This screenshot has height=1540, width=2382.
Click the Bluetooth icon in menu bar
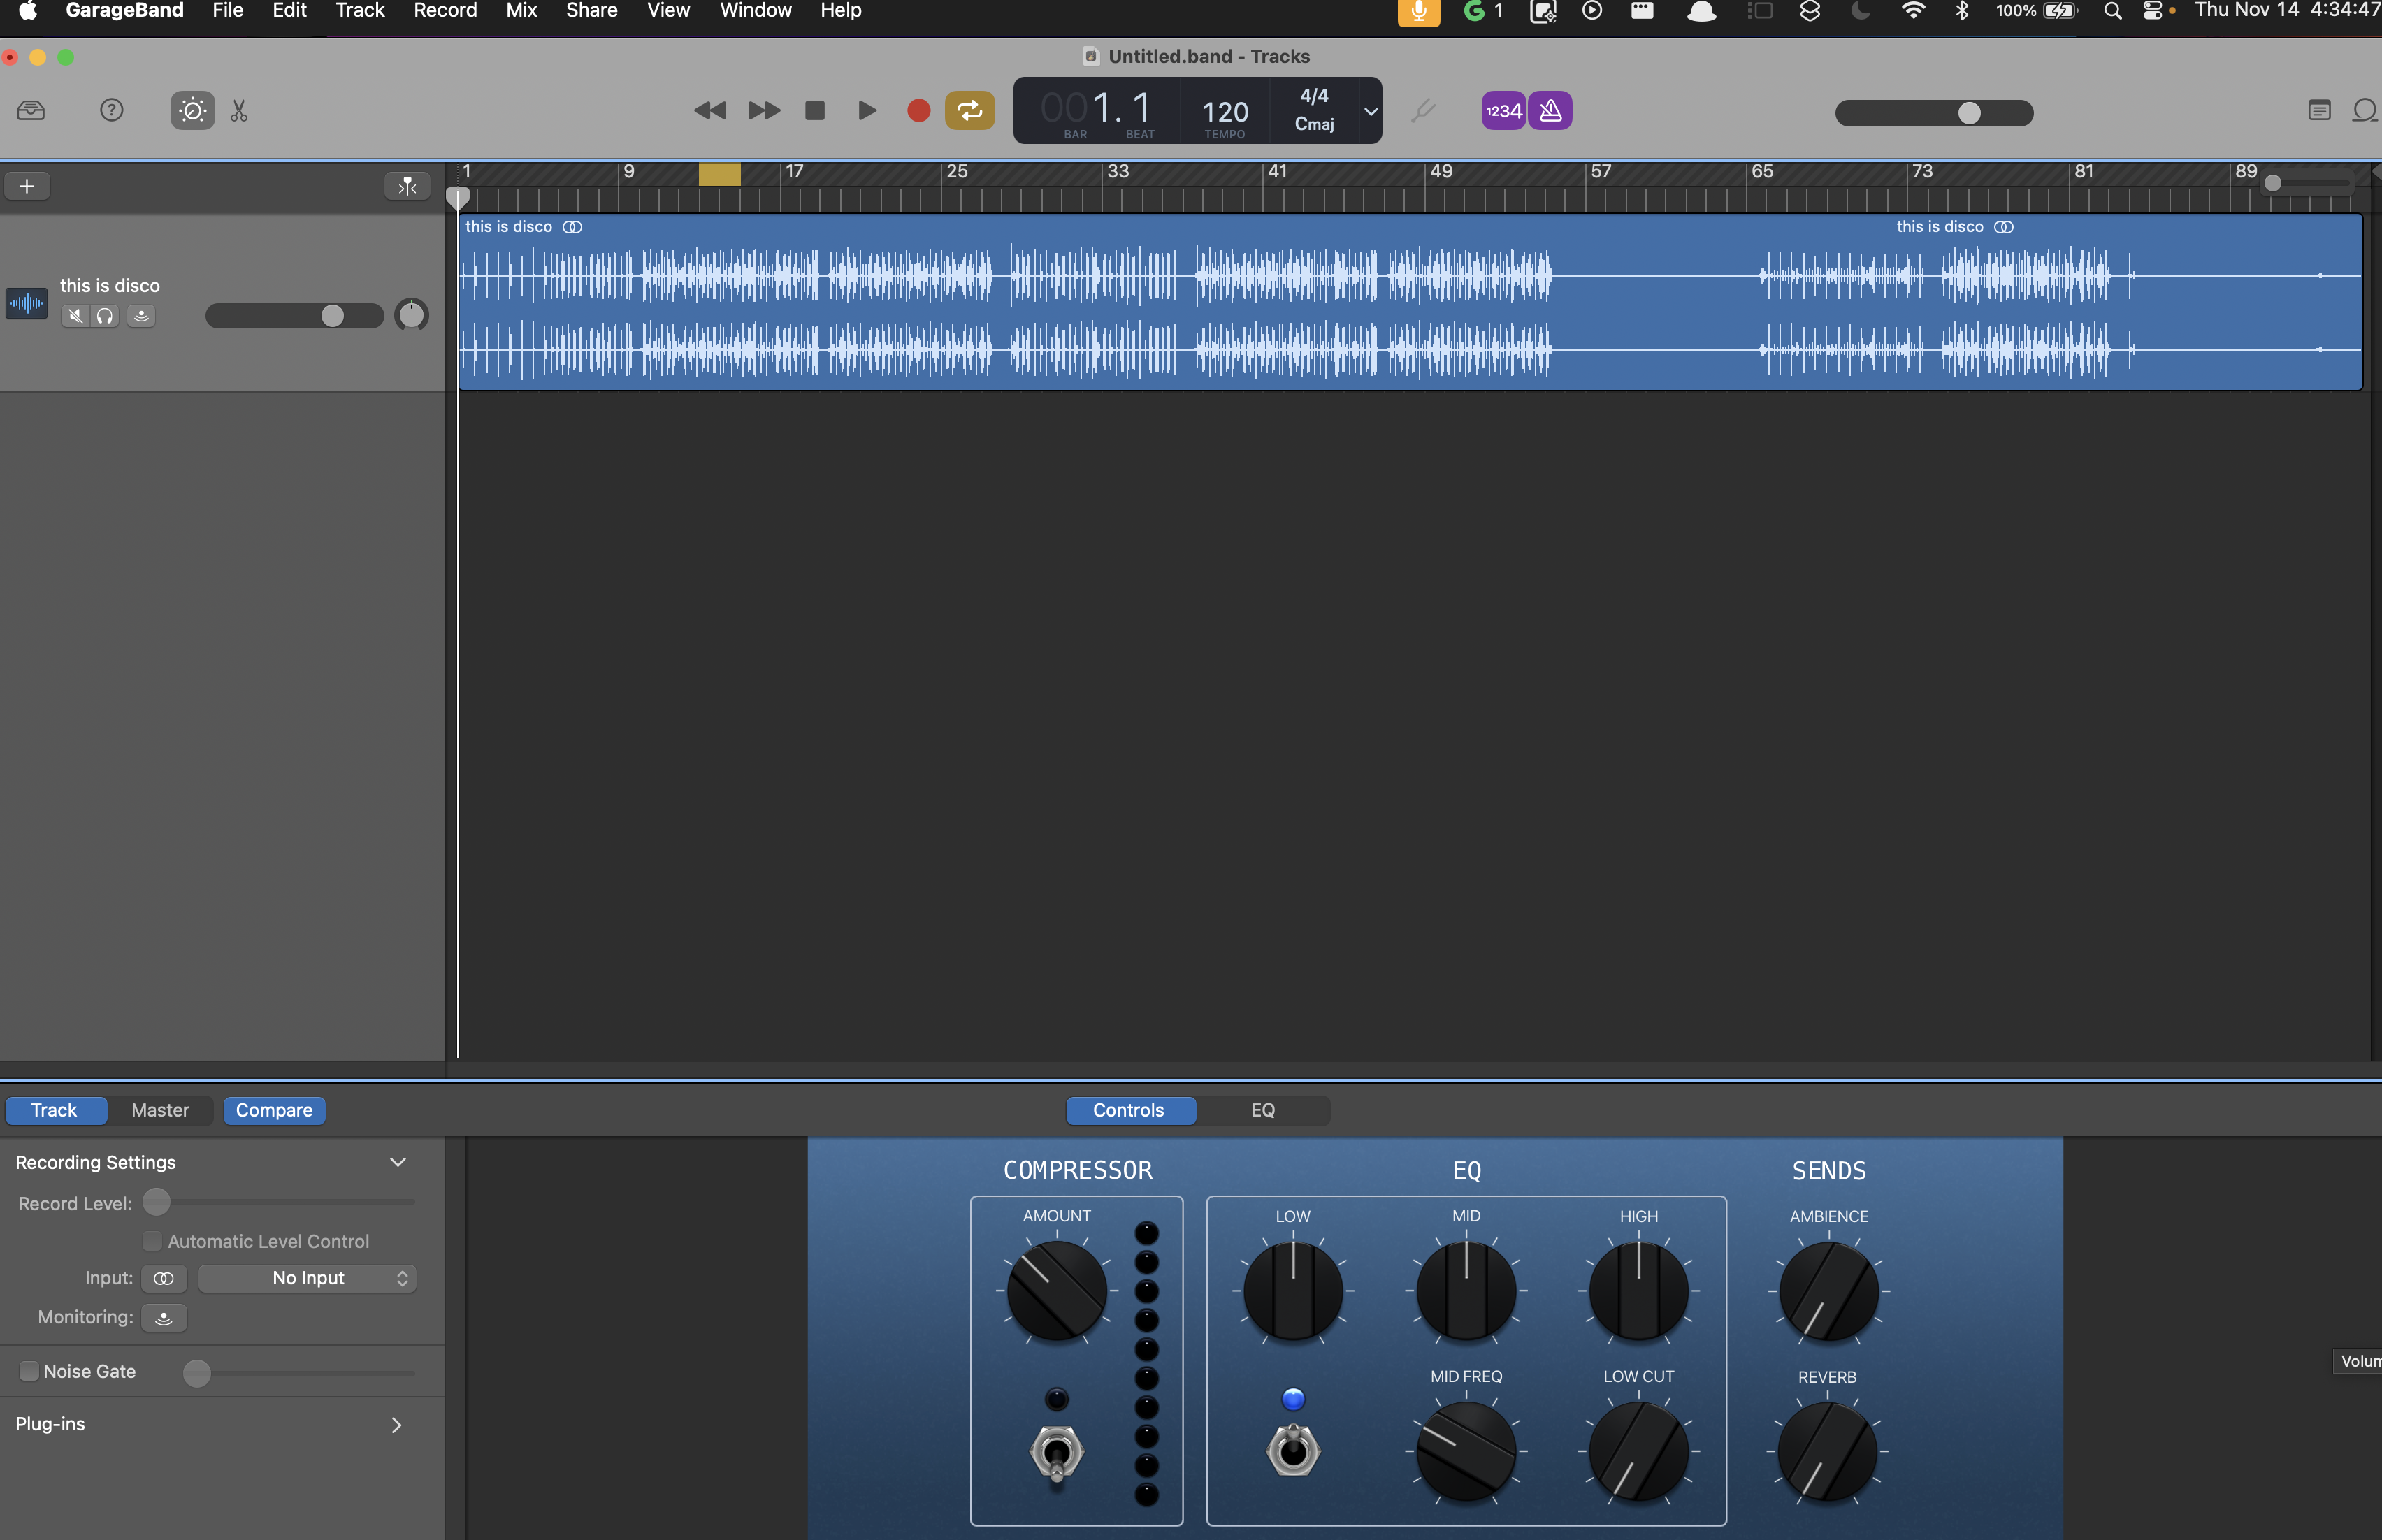click(1961, 11)
